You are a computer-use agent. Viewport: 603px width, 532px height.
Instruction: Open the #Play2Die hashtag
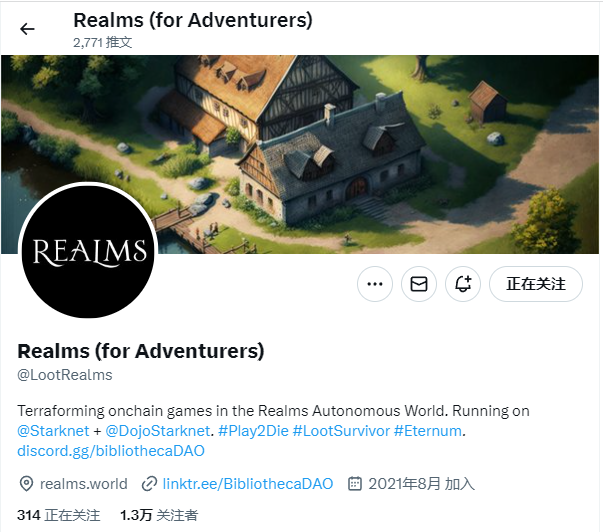point(253,431)
